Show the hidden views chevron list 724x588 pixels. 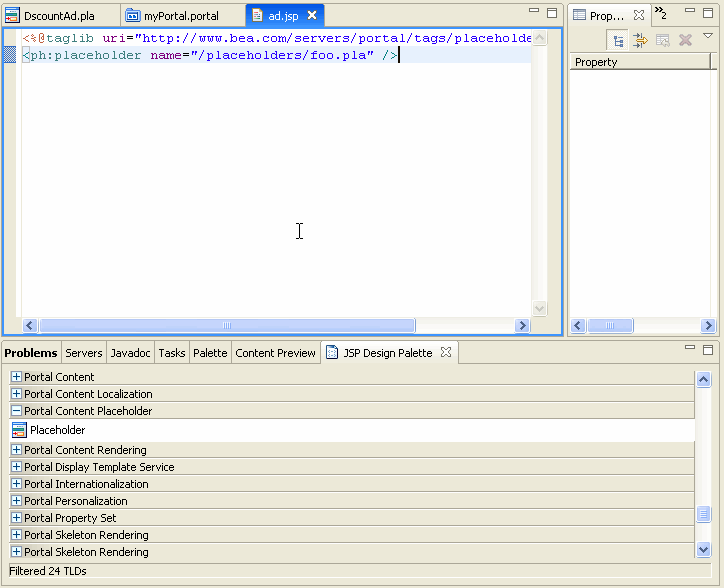(x=661, y=12)
